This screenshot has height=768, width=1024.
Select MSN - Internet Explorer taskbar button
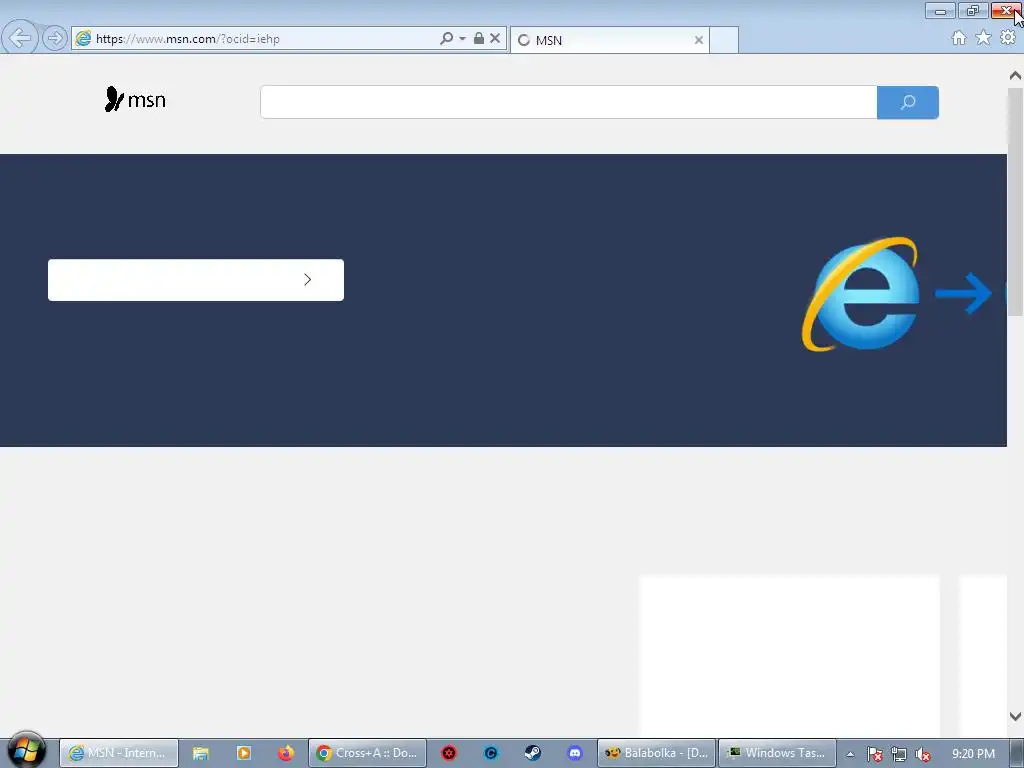pyautogui.click(x=119, y=753)
